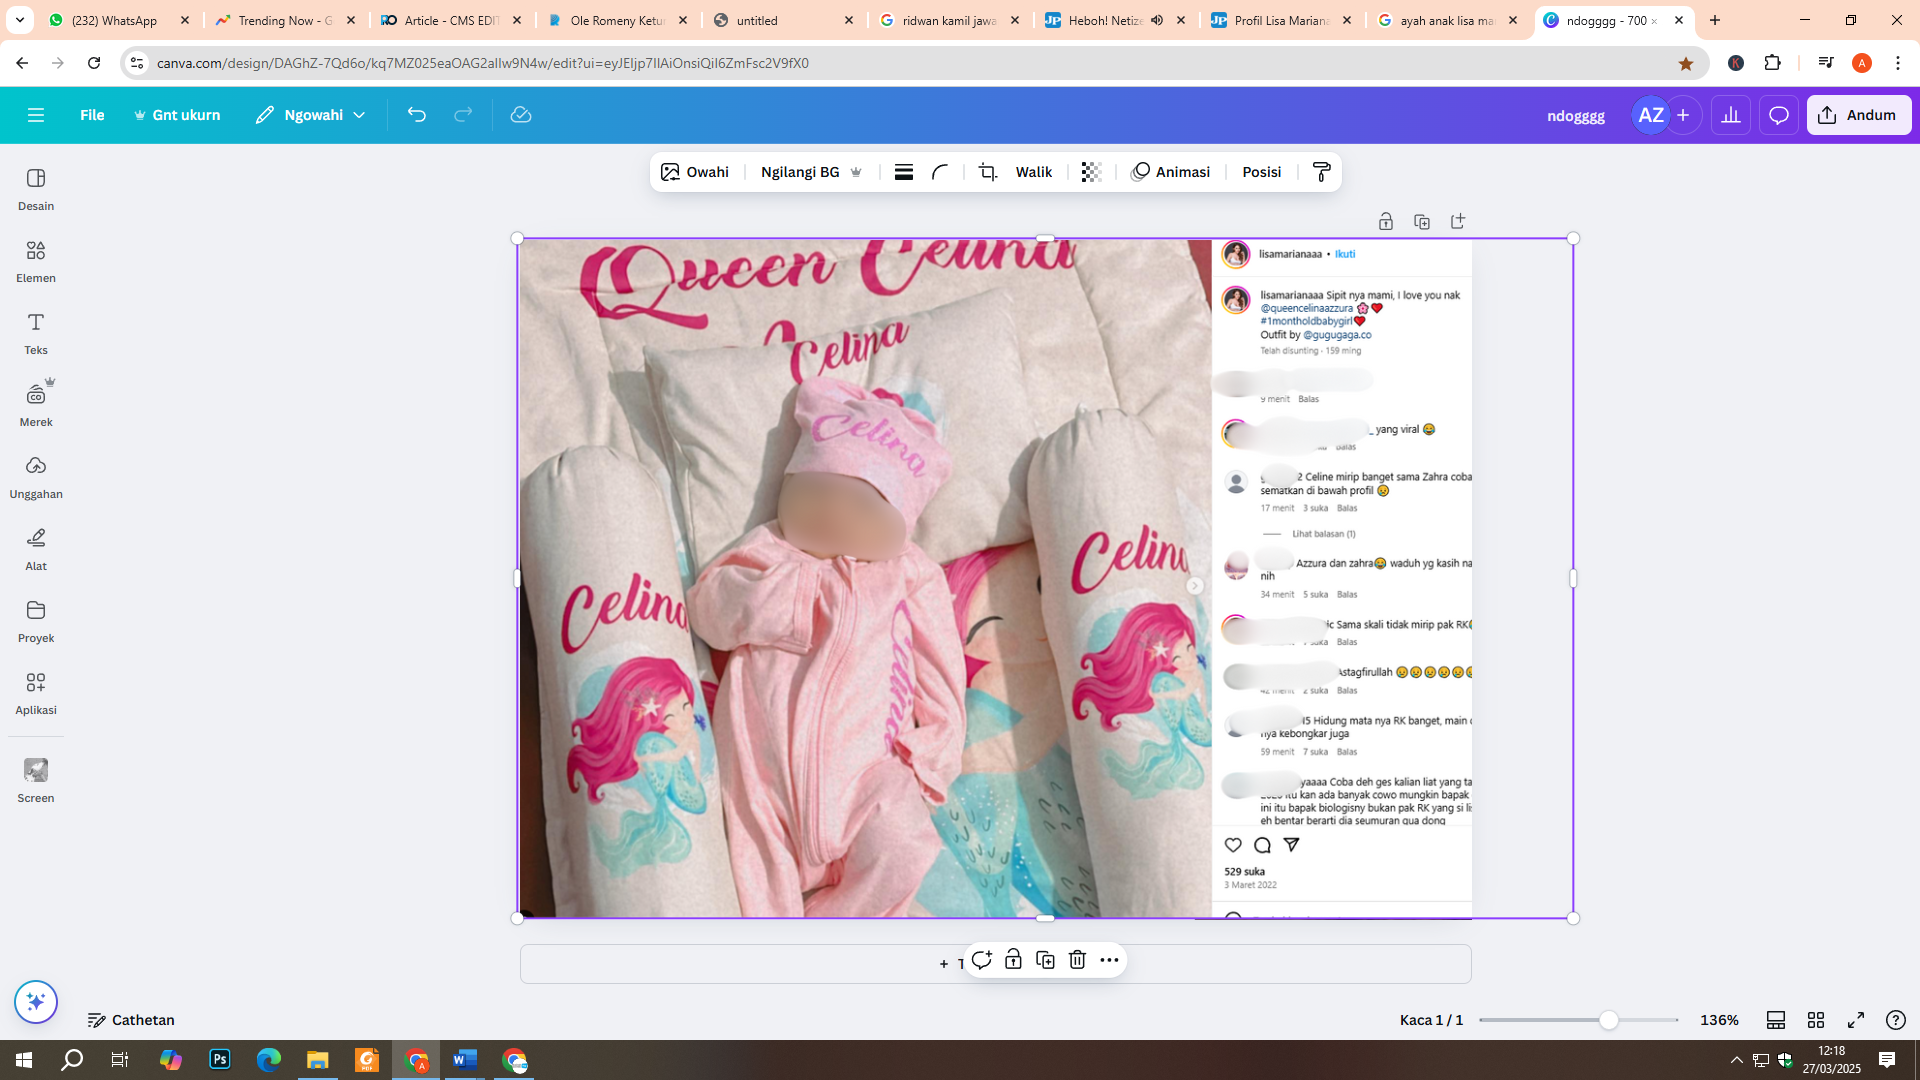The width and height of the screenshot is (1920, 1080).
Task: Open the more options ellipsis menu
Action: coord(1109,960)
